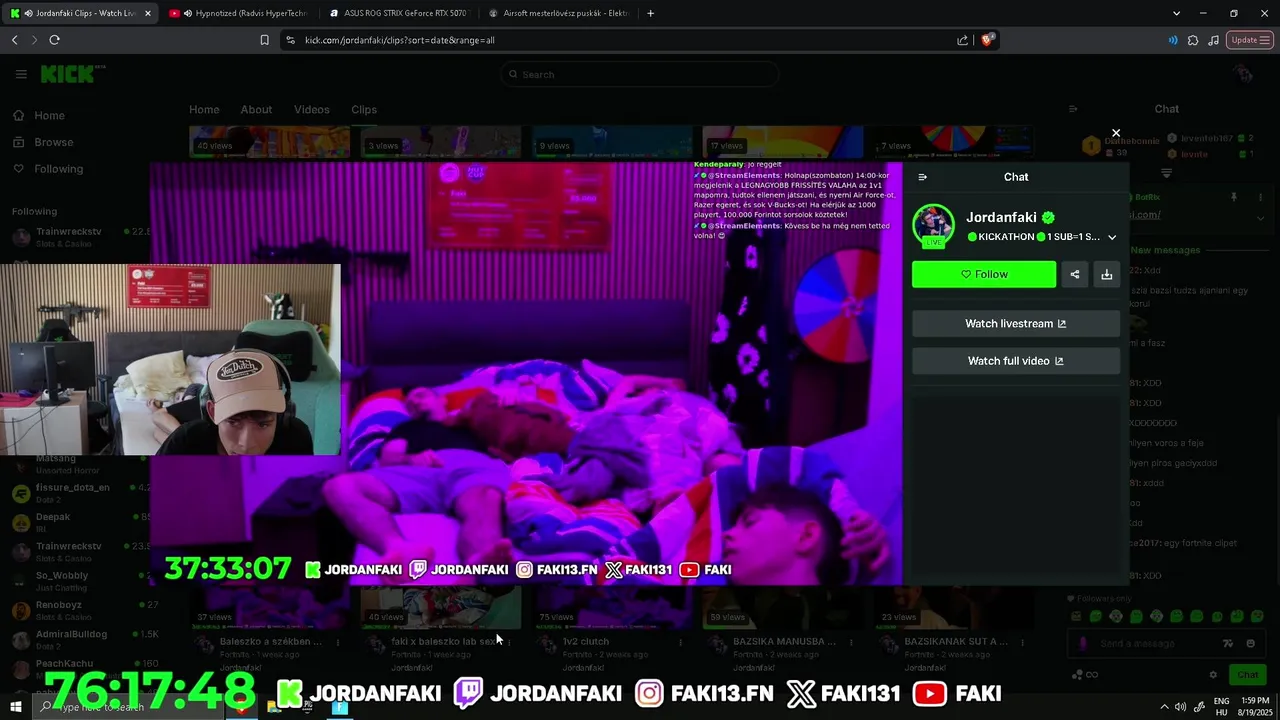1280x720 pixels.
Task: Open the Watch full video link
Action: pos(1016,361)
